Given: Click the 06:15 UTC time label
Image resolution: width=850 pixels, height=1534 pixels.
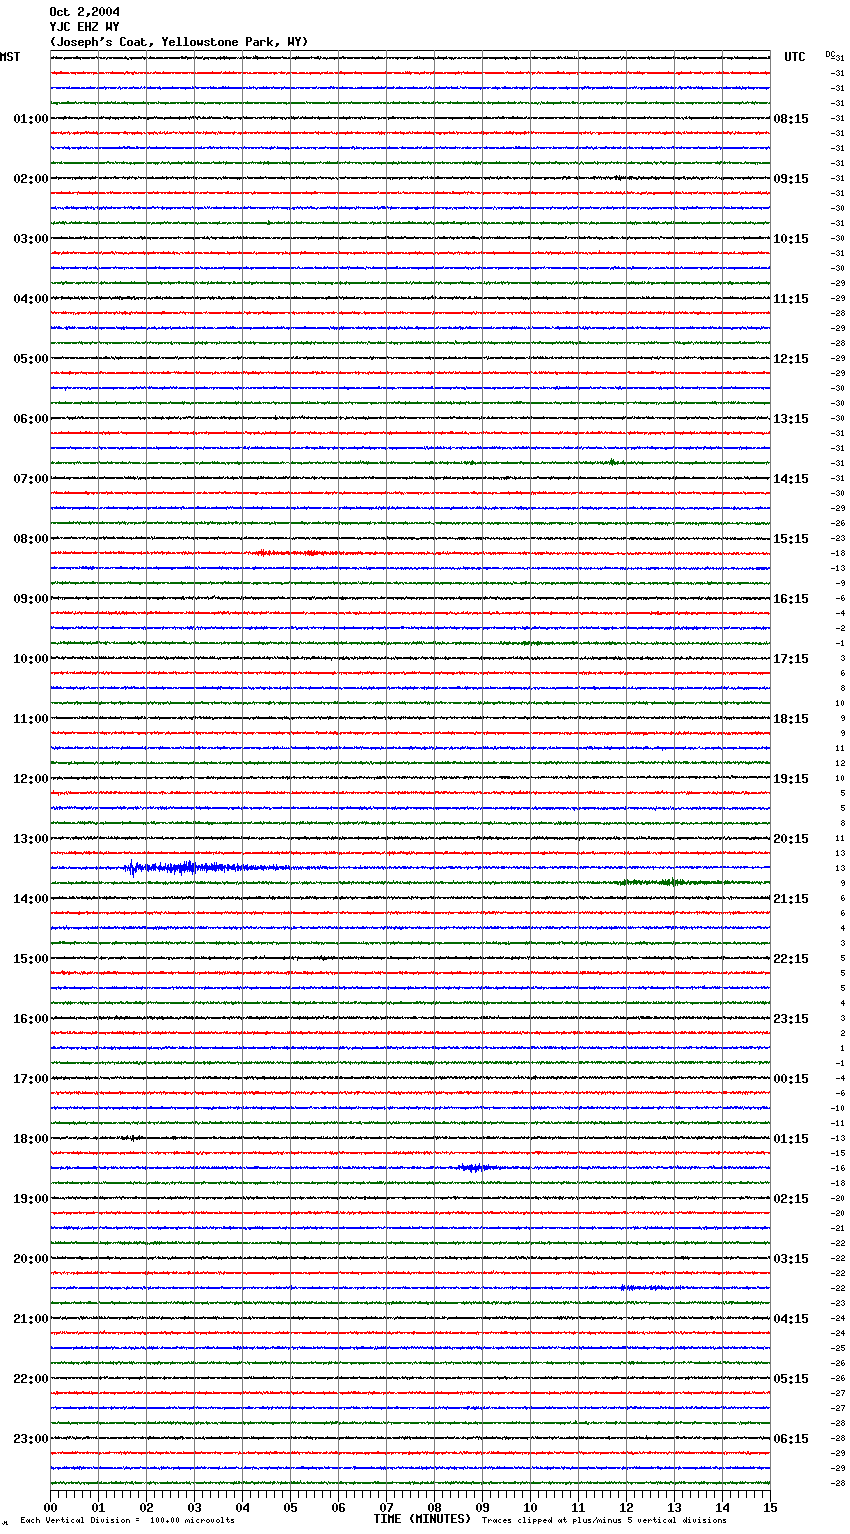Looking at the screenshot, I should point(791,1439).
